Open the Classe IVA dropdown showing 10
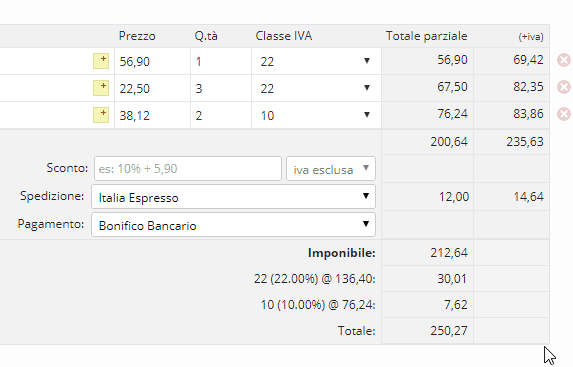 coord(316,115)
